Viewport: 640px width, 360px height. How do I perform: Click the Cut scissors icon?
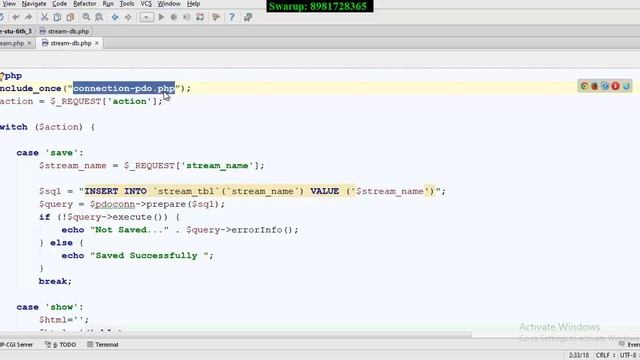coord(44,17)
